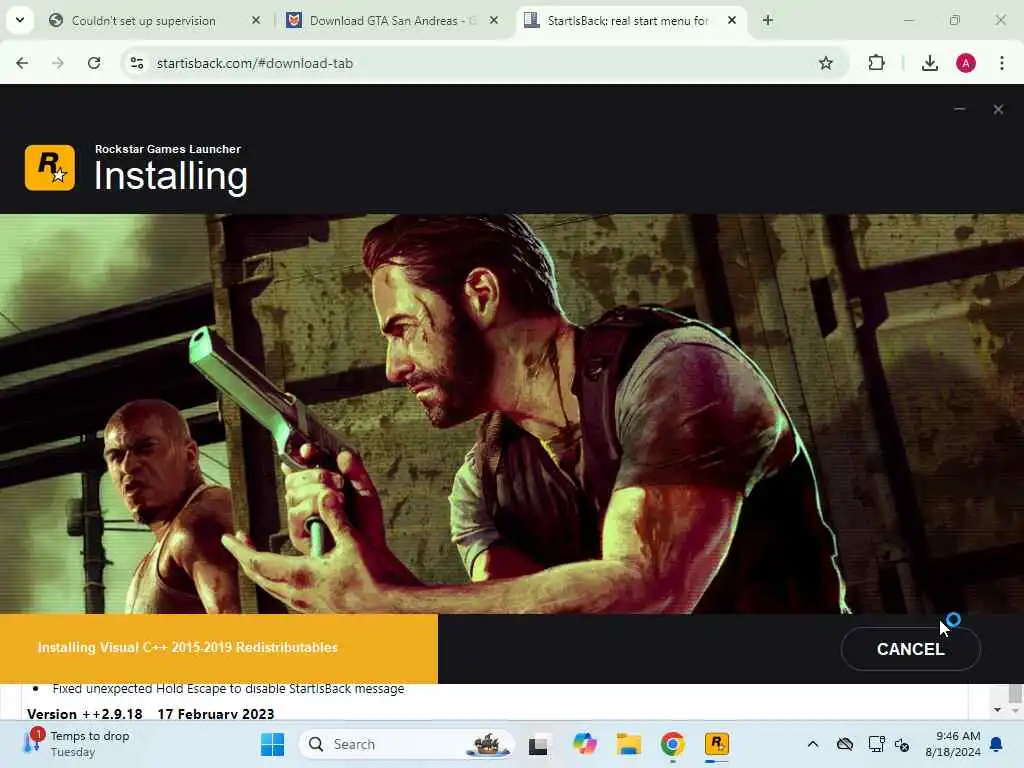Go forward in browser history
The height and width of the screenshot is (768, 1024).
tap(58, 63)
